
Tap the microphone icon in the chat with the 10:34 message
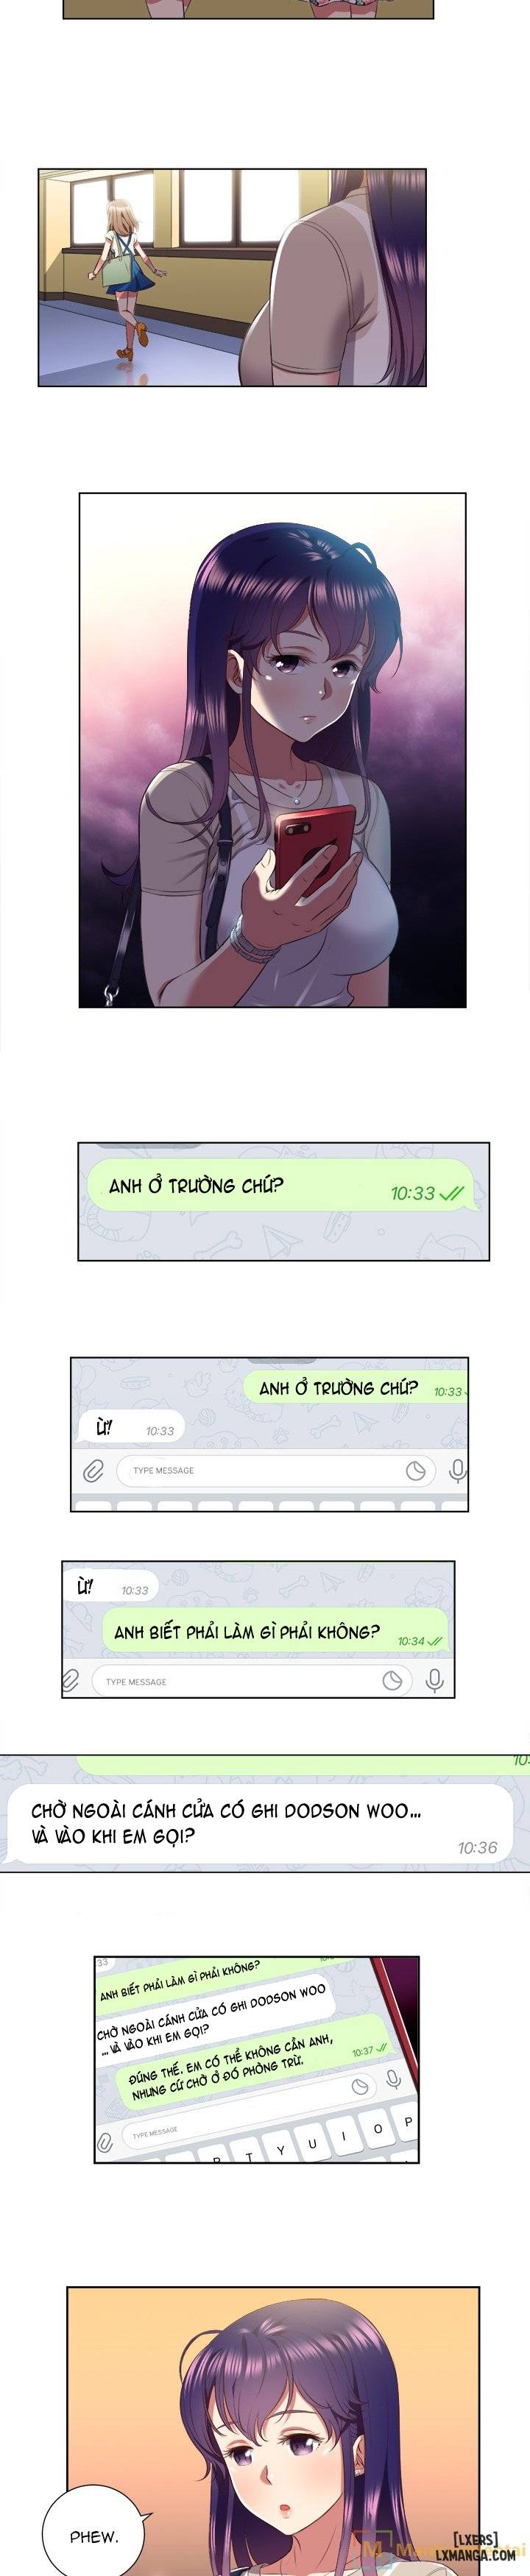[434, 1680]
